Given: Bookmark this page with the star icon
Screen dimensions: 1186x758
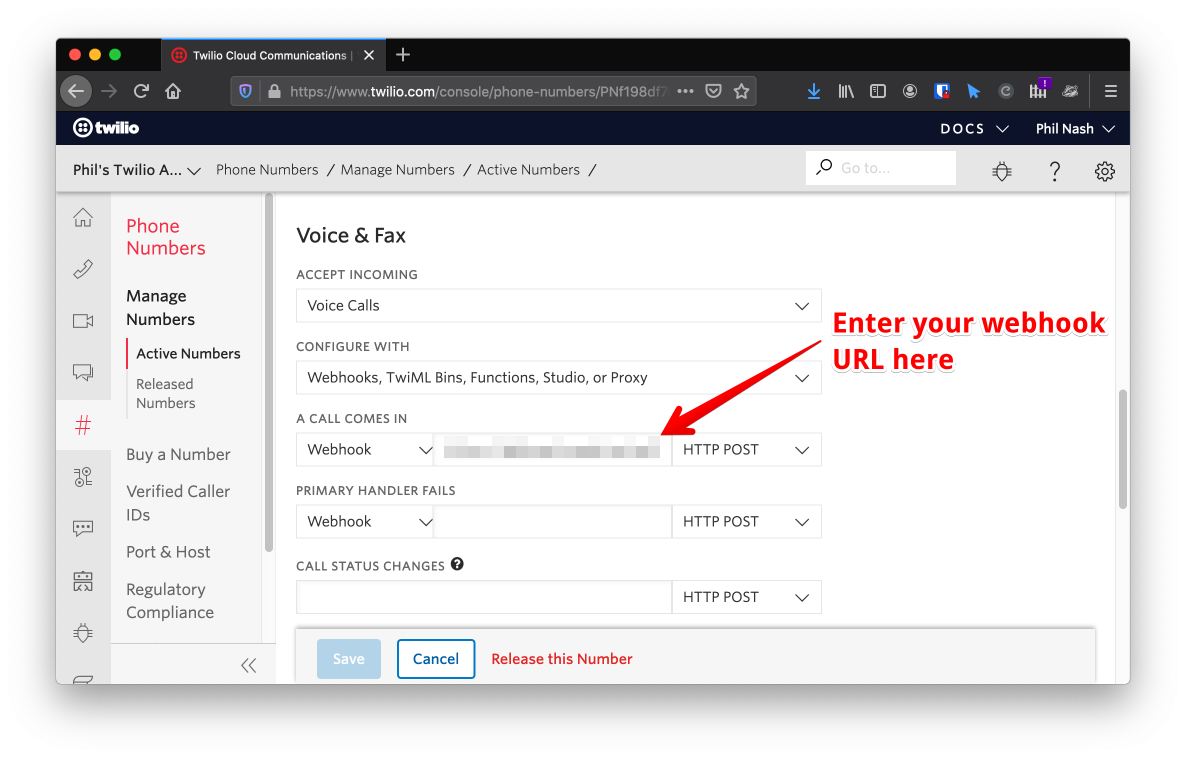Looking at the screenshot, I should pyautogui.click(x=741, y=92).
